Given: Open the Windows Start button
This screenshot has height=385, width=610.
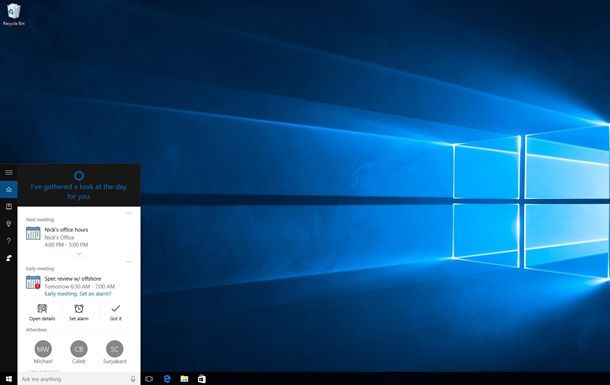Looking at the screenshot, I should [9, 379].
